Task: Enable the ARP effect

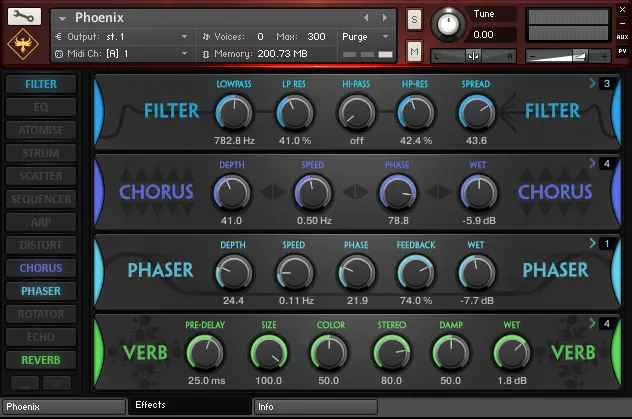Action: tap(41, 222)
